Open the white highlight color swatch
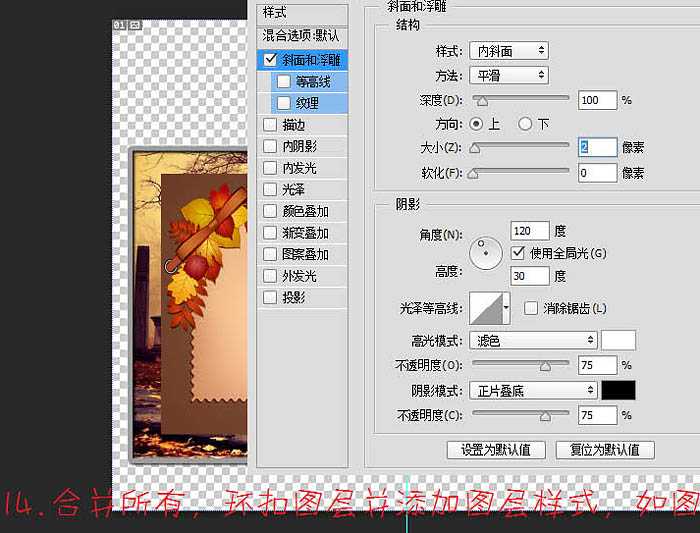 point(618,341)
